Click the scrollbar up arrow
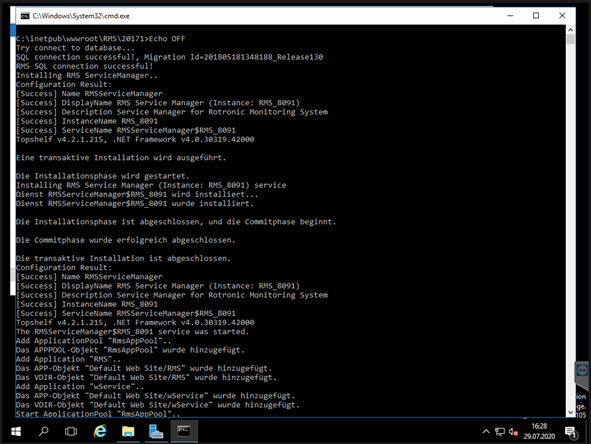591x444 pixels. tap(571, 29)
